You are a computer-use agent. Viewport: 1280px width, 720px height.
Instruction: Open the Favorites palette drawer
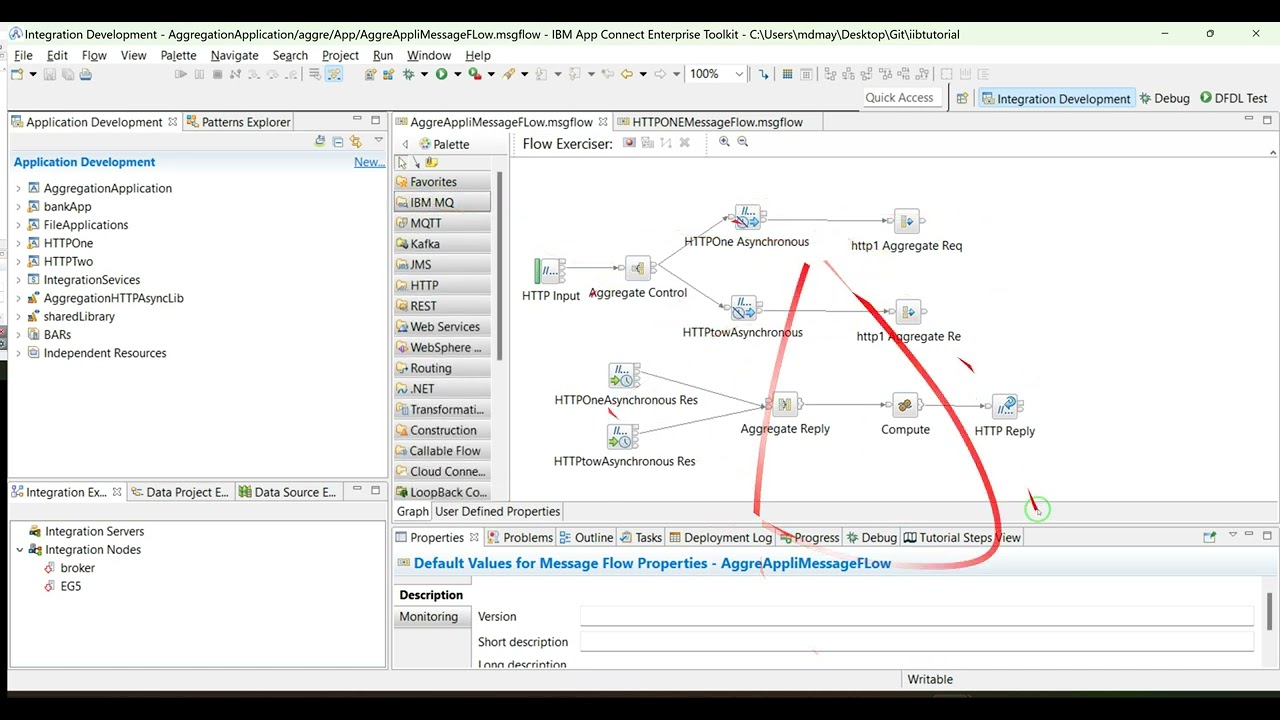pyautogui.click(x=442, y=182)
